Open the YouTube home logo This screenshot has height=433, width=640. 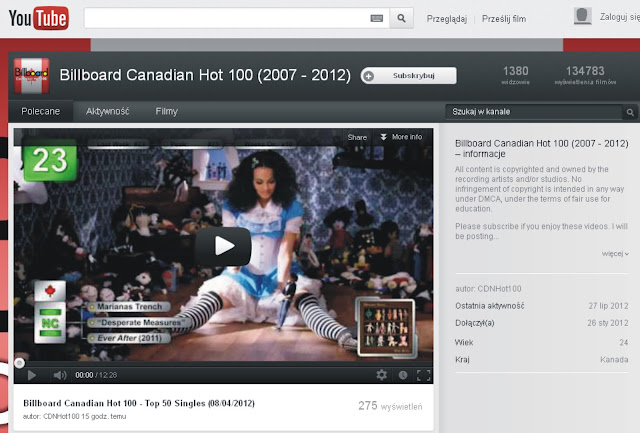(39, 18)
